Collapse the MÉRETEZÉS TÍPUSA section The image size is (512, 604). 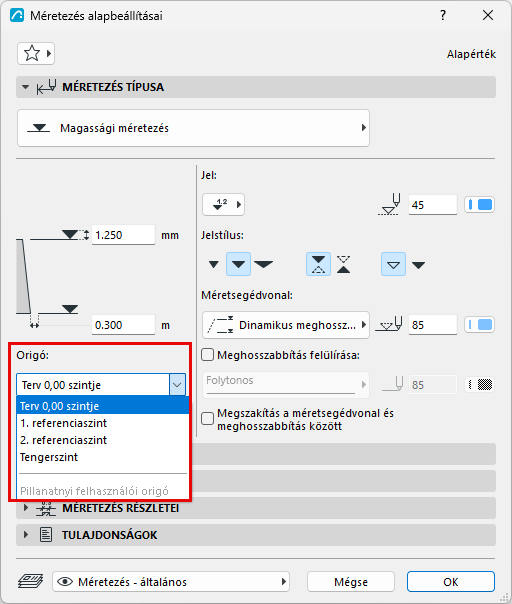click(25, 87)
